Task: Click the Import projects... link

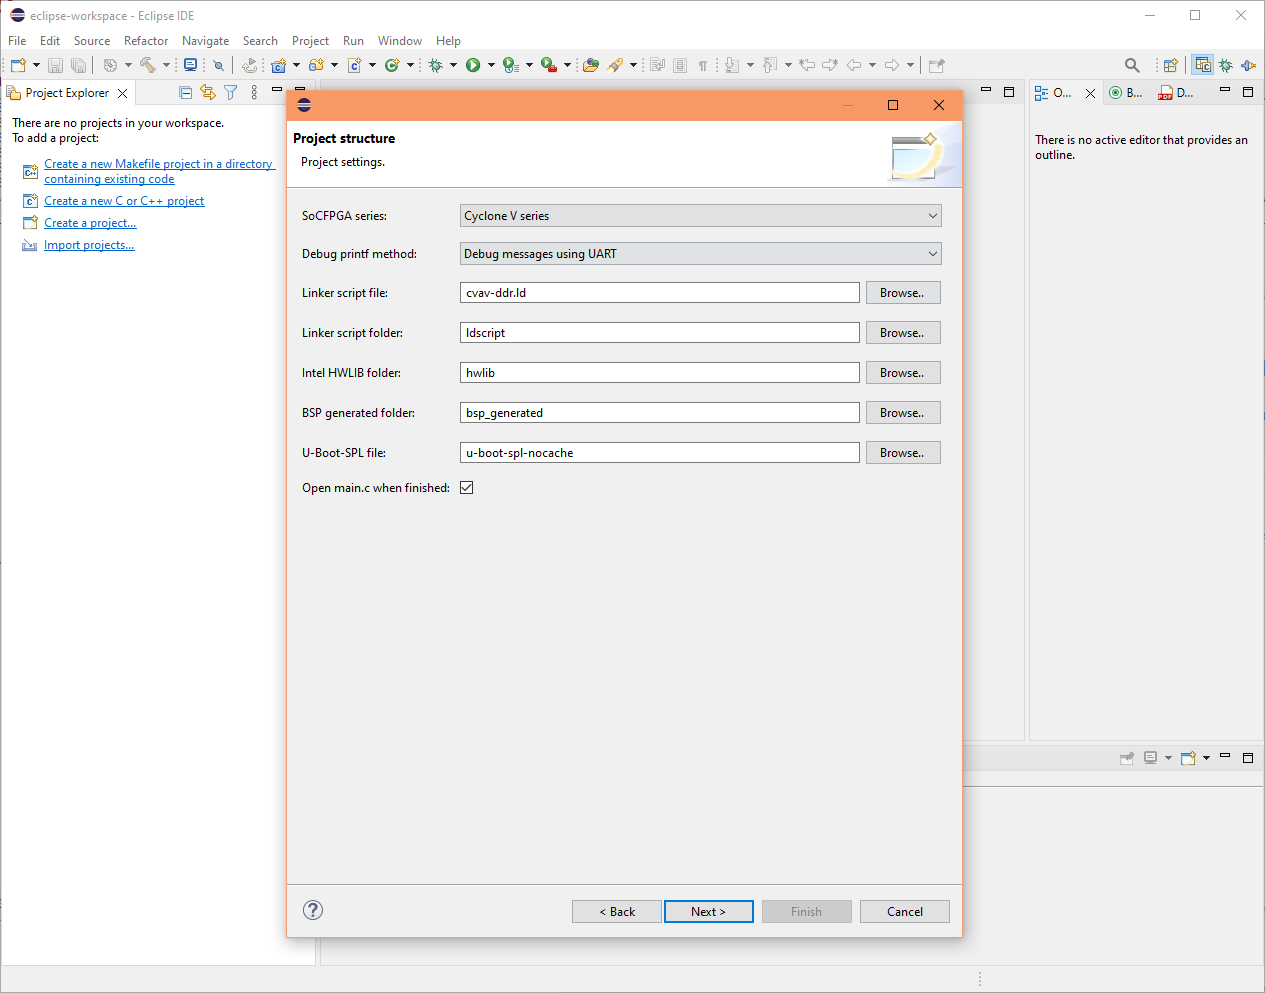Action: 89,245
